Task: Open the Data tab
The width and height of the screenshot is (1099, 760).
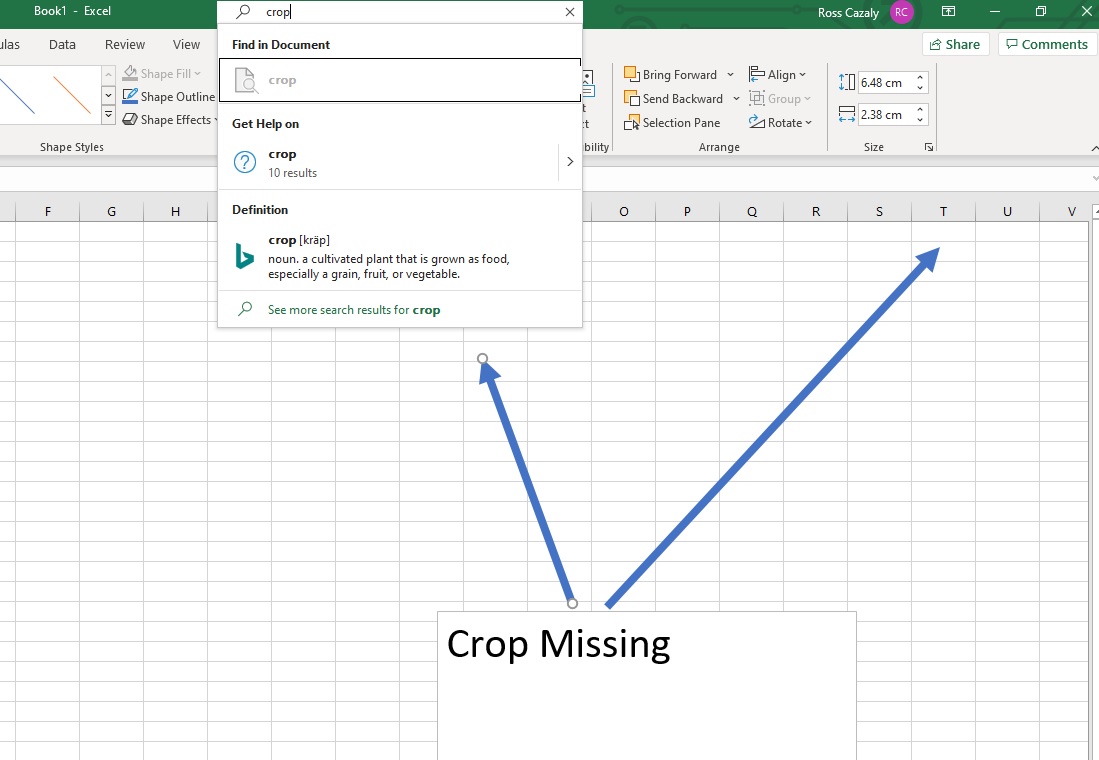Action: pyautogui.click(x=62, y=44)
